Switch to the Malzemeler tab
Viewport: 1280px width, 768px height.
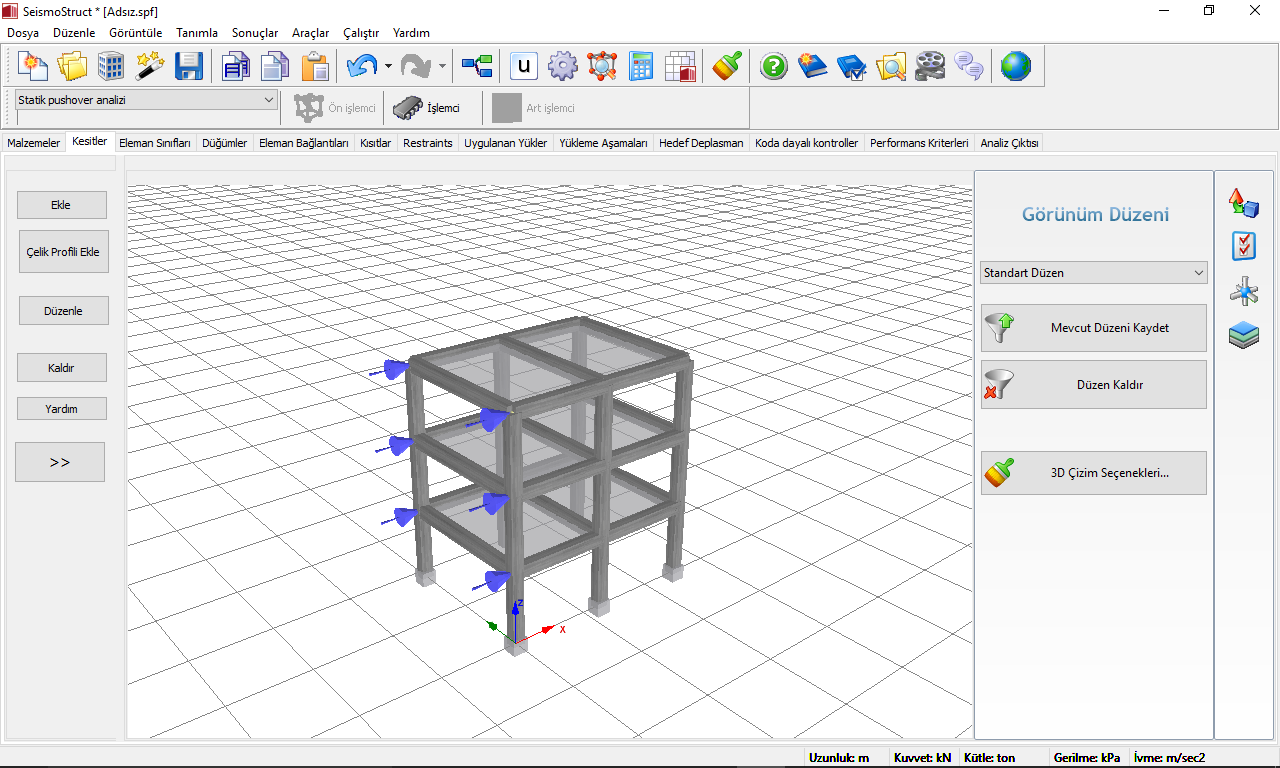pos(34,143)
